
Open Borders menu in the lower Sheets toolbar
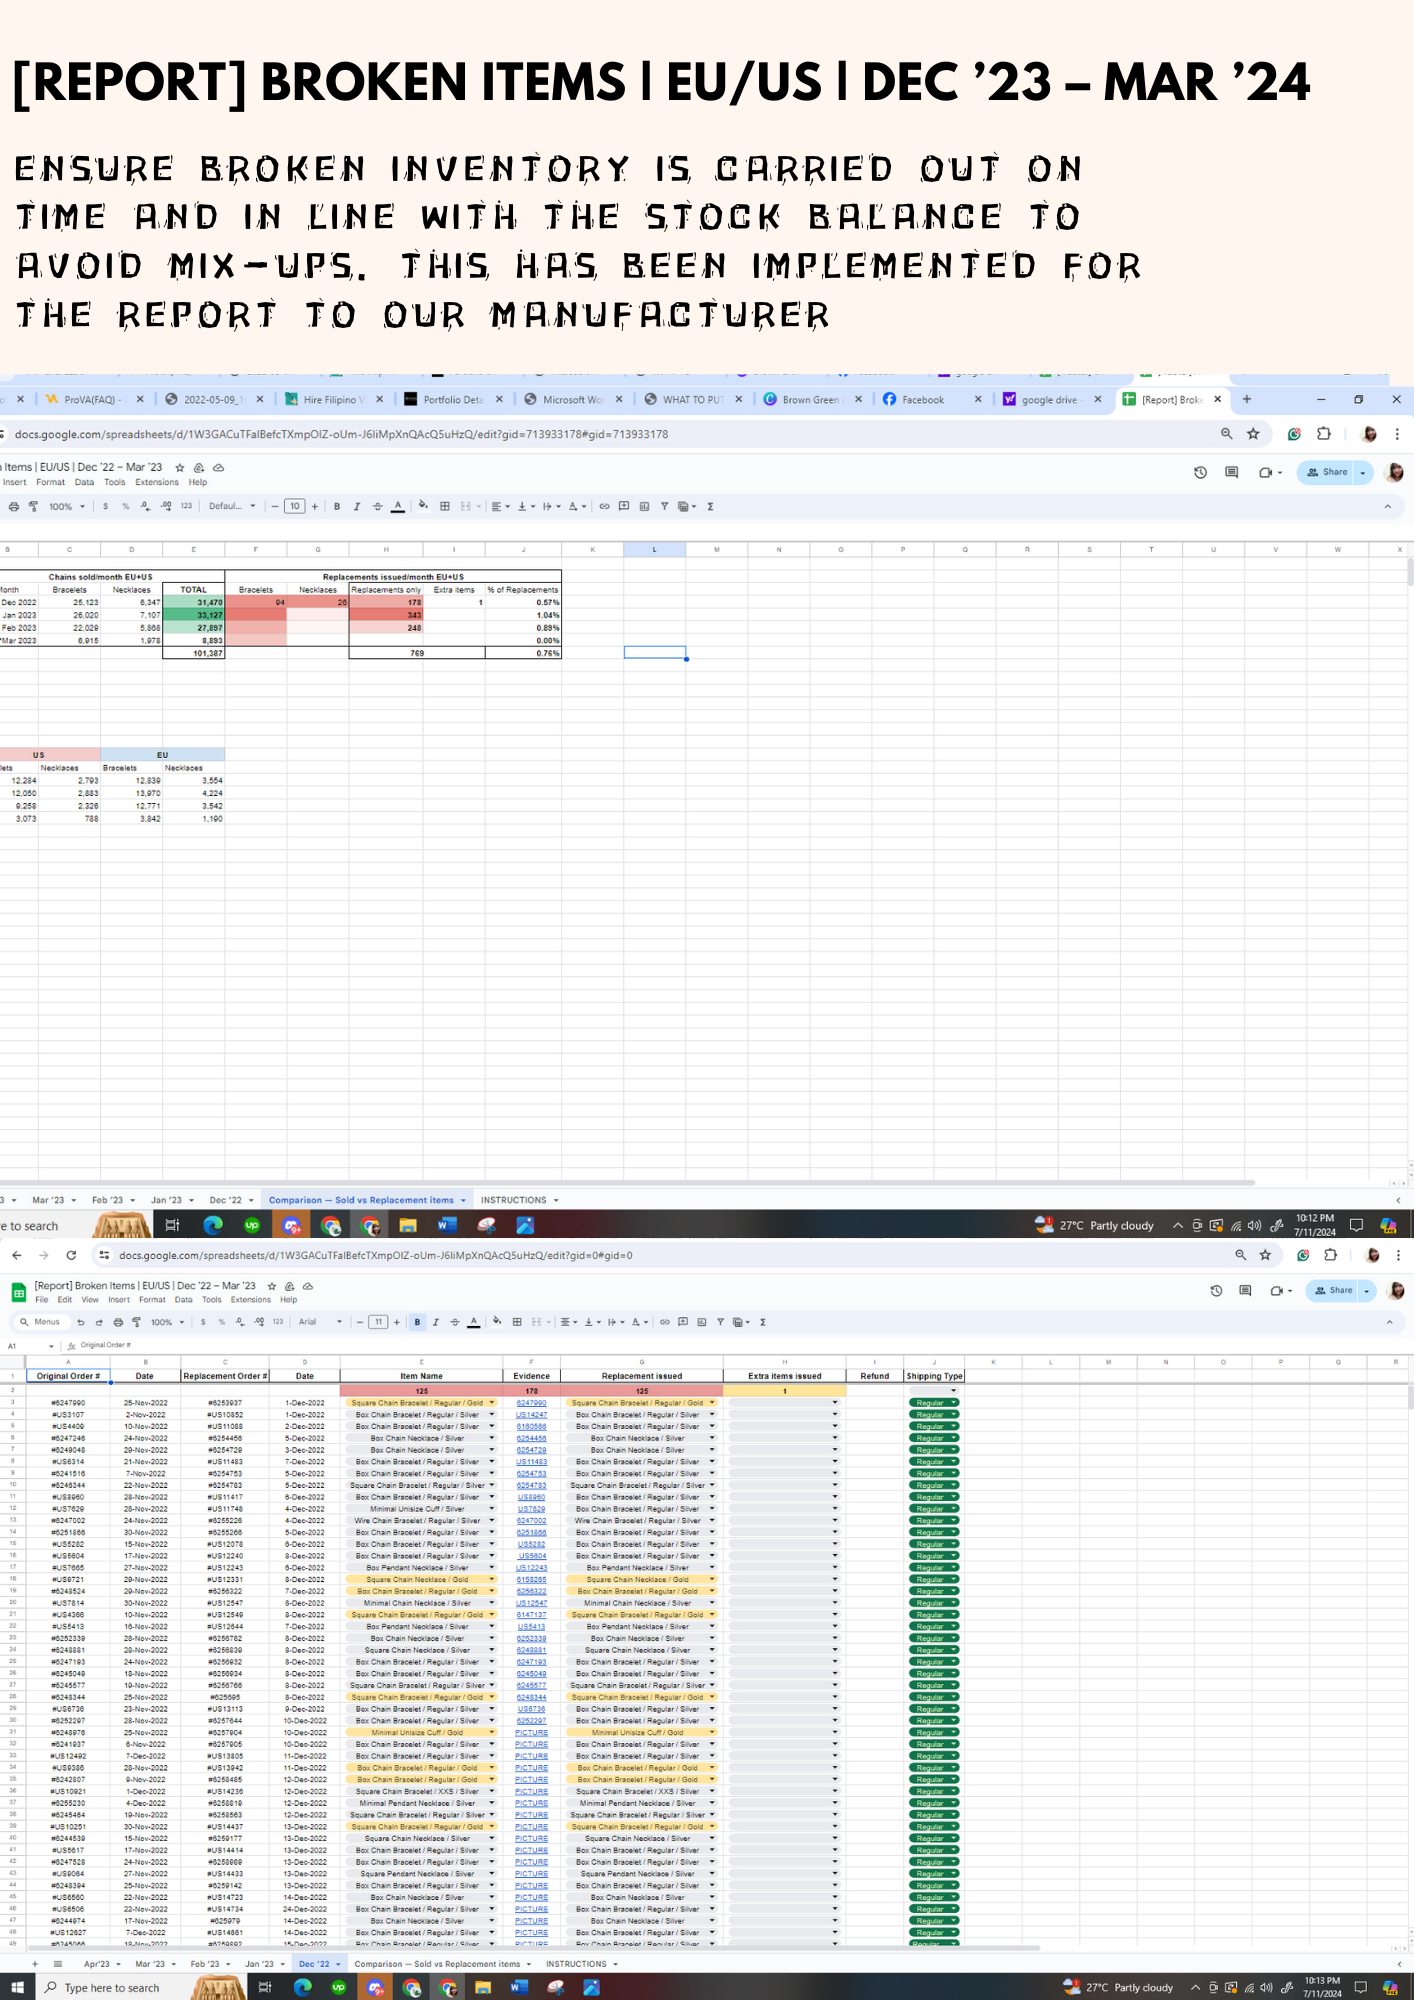pos(517,1322)
